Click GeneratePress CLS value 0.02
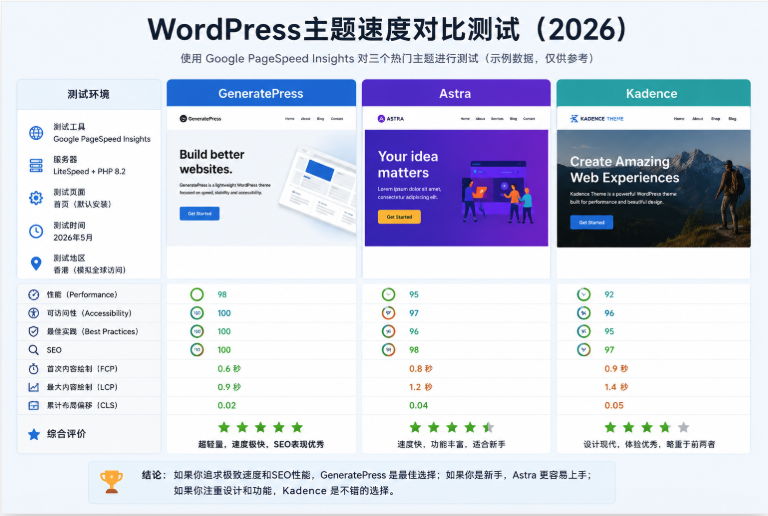This screenshot has width=768, height=516. (x=227, y=405)
